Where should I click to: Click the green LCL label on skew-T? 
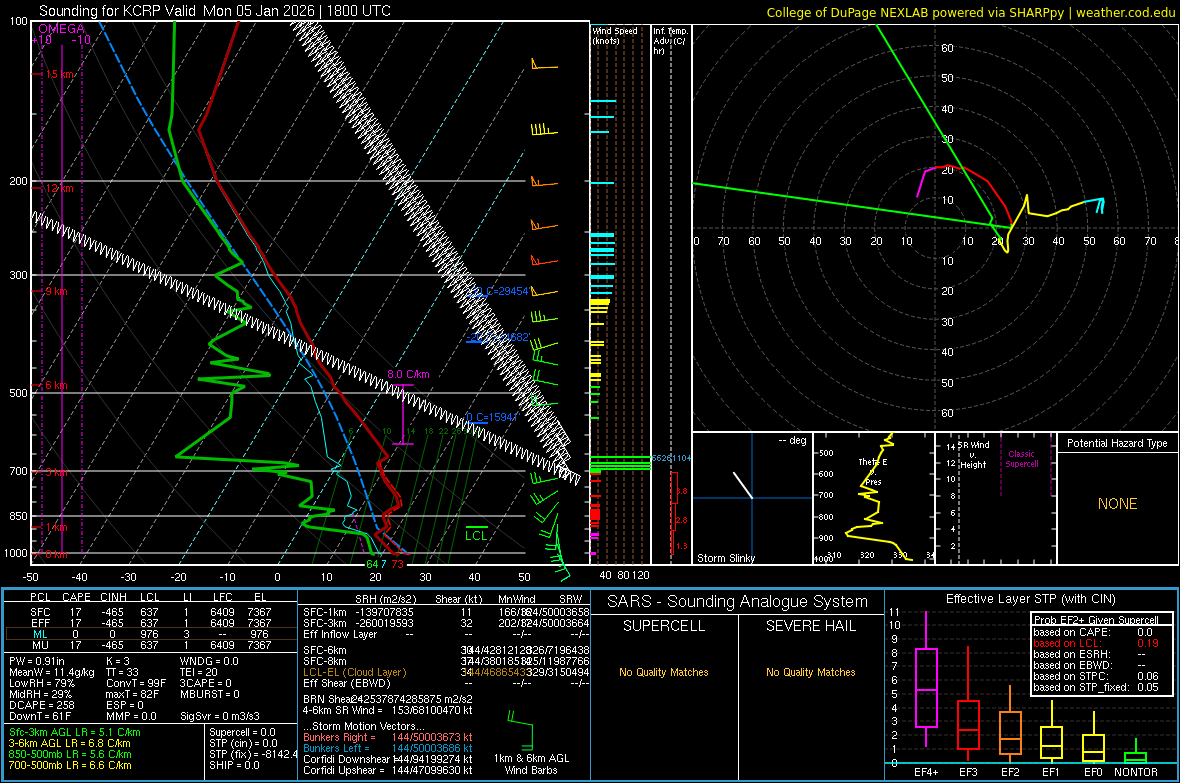(476, 535)
